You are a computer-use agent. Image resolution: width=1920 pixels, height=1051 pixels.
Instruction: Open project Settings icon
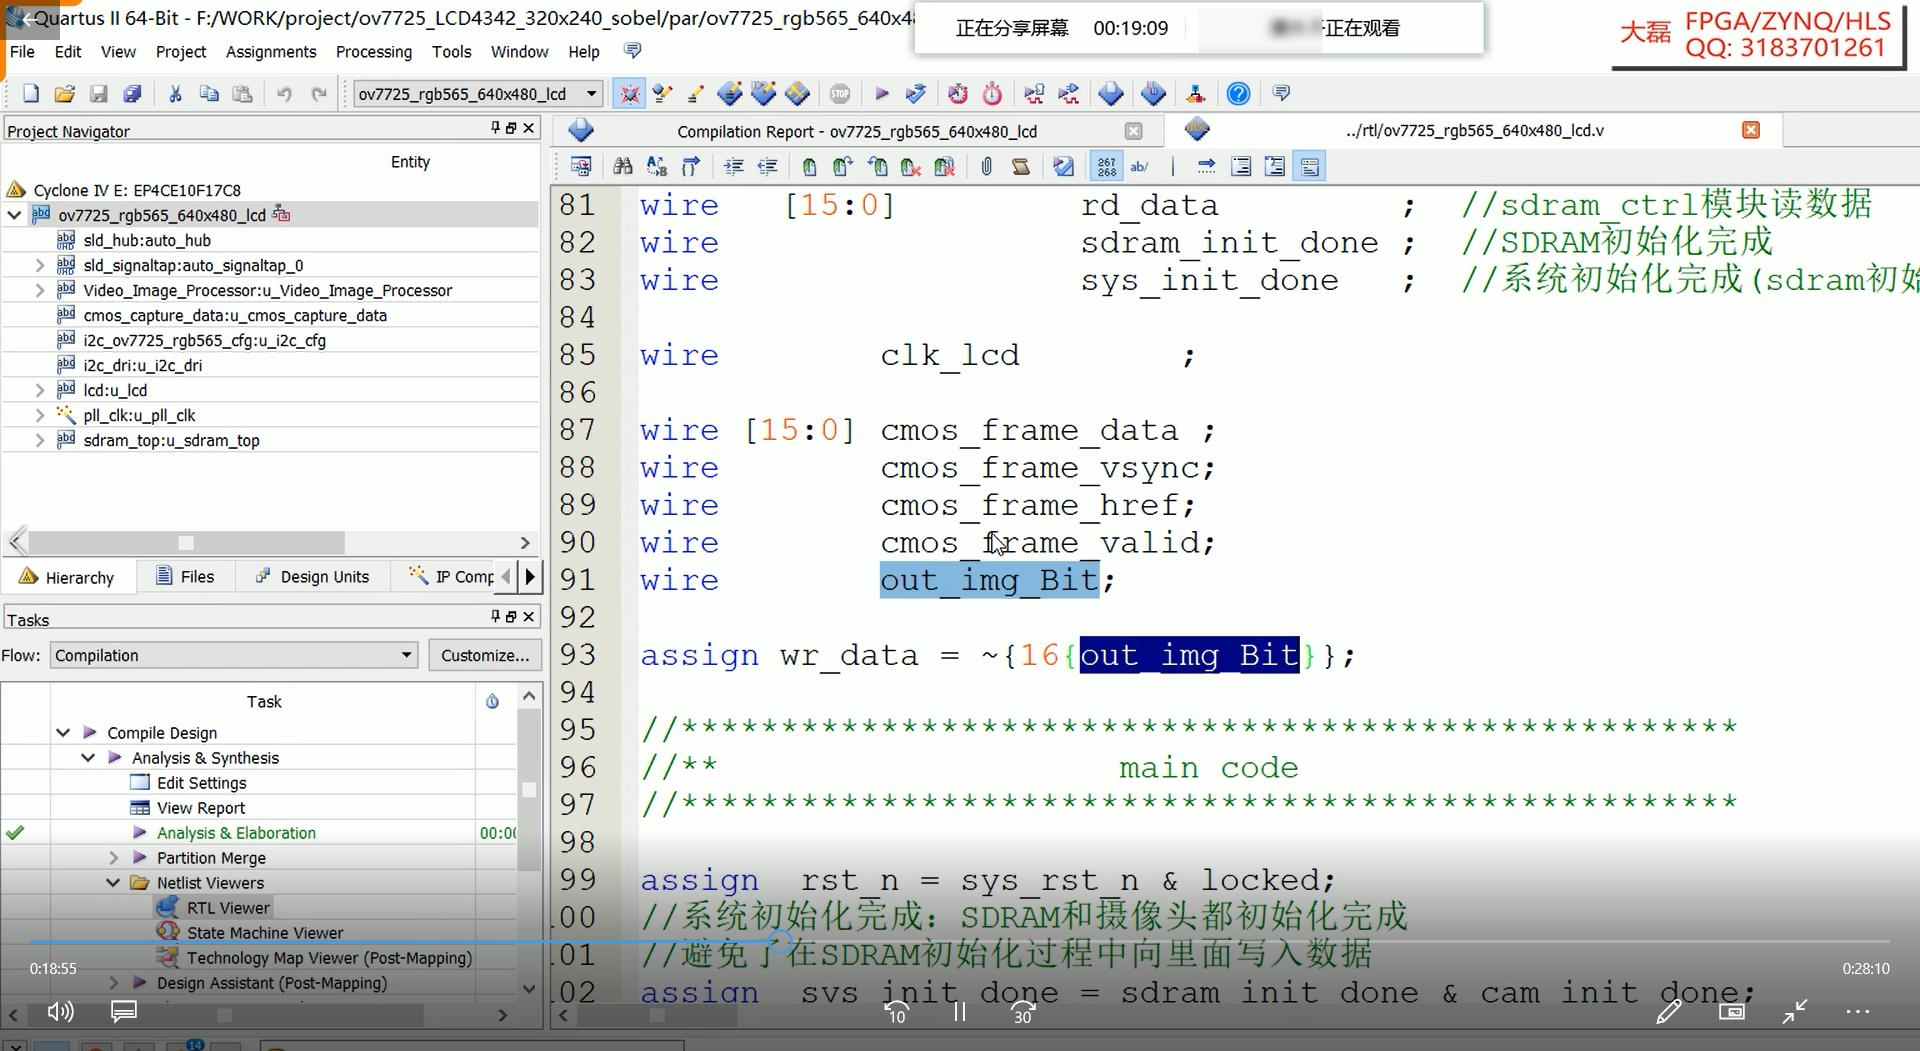(x=695, y=94)
